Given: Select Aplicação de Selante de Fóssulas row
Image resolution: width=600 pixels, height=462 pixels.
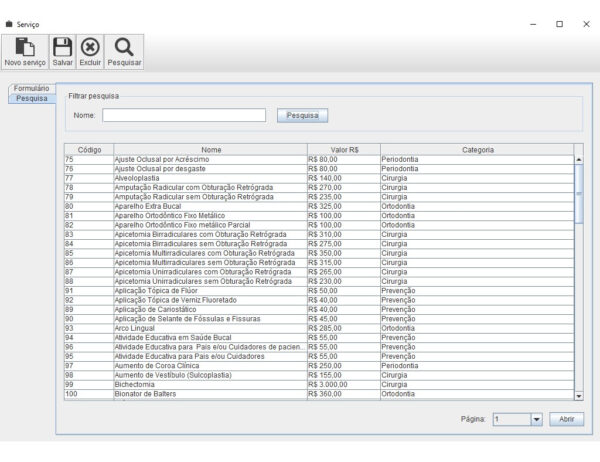Looking at the screenshot, I should (x=319, y=319).
